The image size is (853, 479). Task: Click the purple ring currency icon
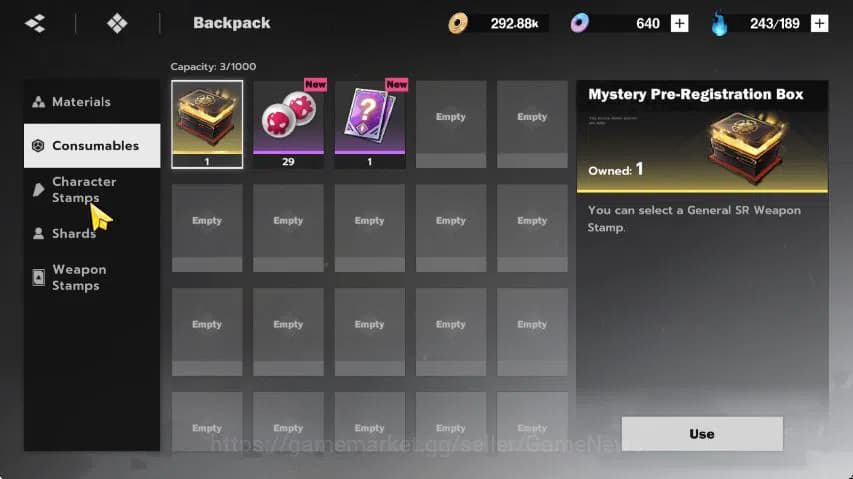click(579, 23)
